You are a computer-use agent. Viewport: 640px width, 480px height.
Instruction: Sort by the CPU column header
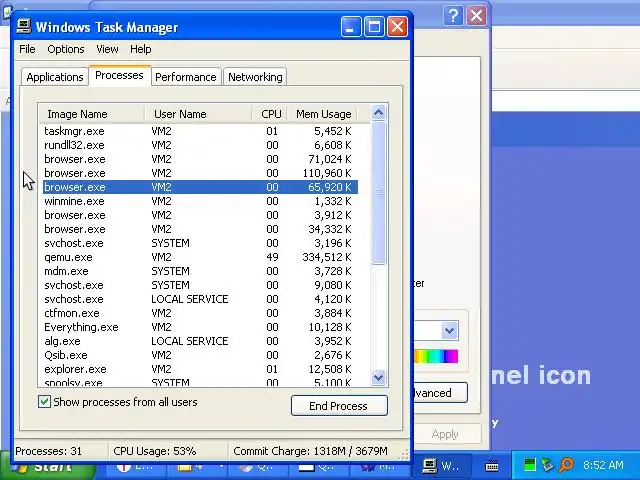click(x=269, y=114)
